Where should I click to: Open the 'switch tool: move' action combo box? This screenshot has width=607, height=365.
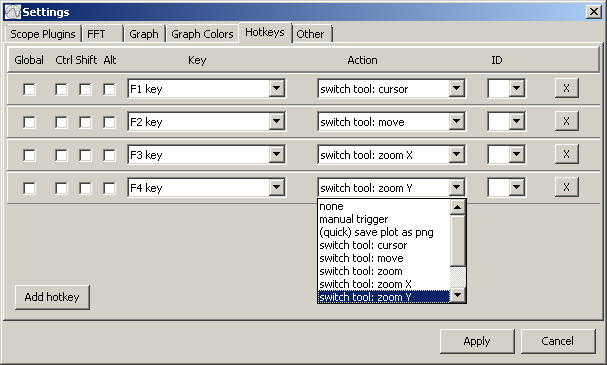[391, 122]
